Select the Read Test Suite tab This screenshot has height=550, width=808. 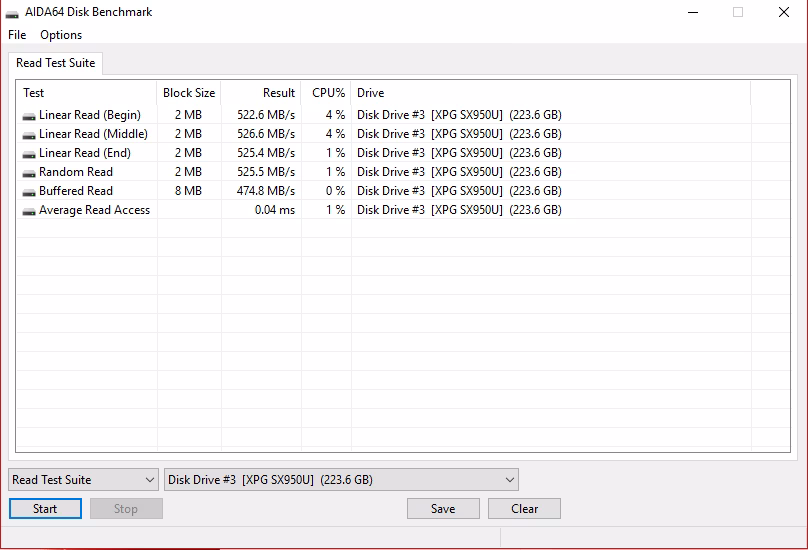click(x=56, y=63)
